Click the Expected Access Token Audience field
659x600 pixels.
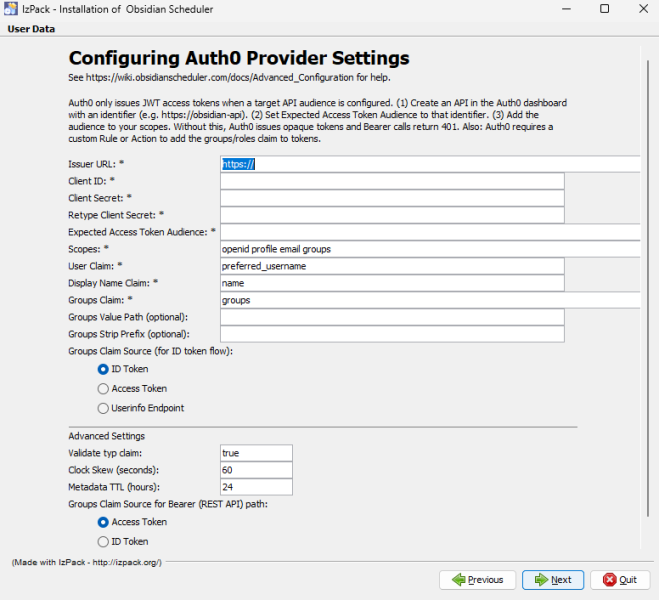pyautogui.click(x=430, y=232)
